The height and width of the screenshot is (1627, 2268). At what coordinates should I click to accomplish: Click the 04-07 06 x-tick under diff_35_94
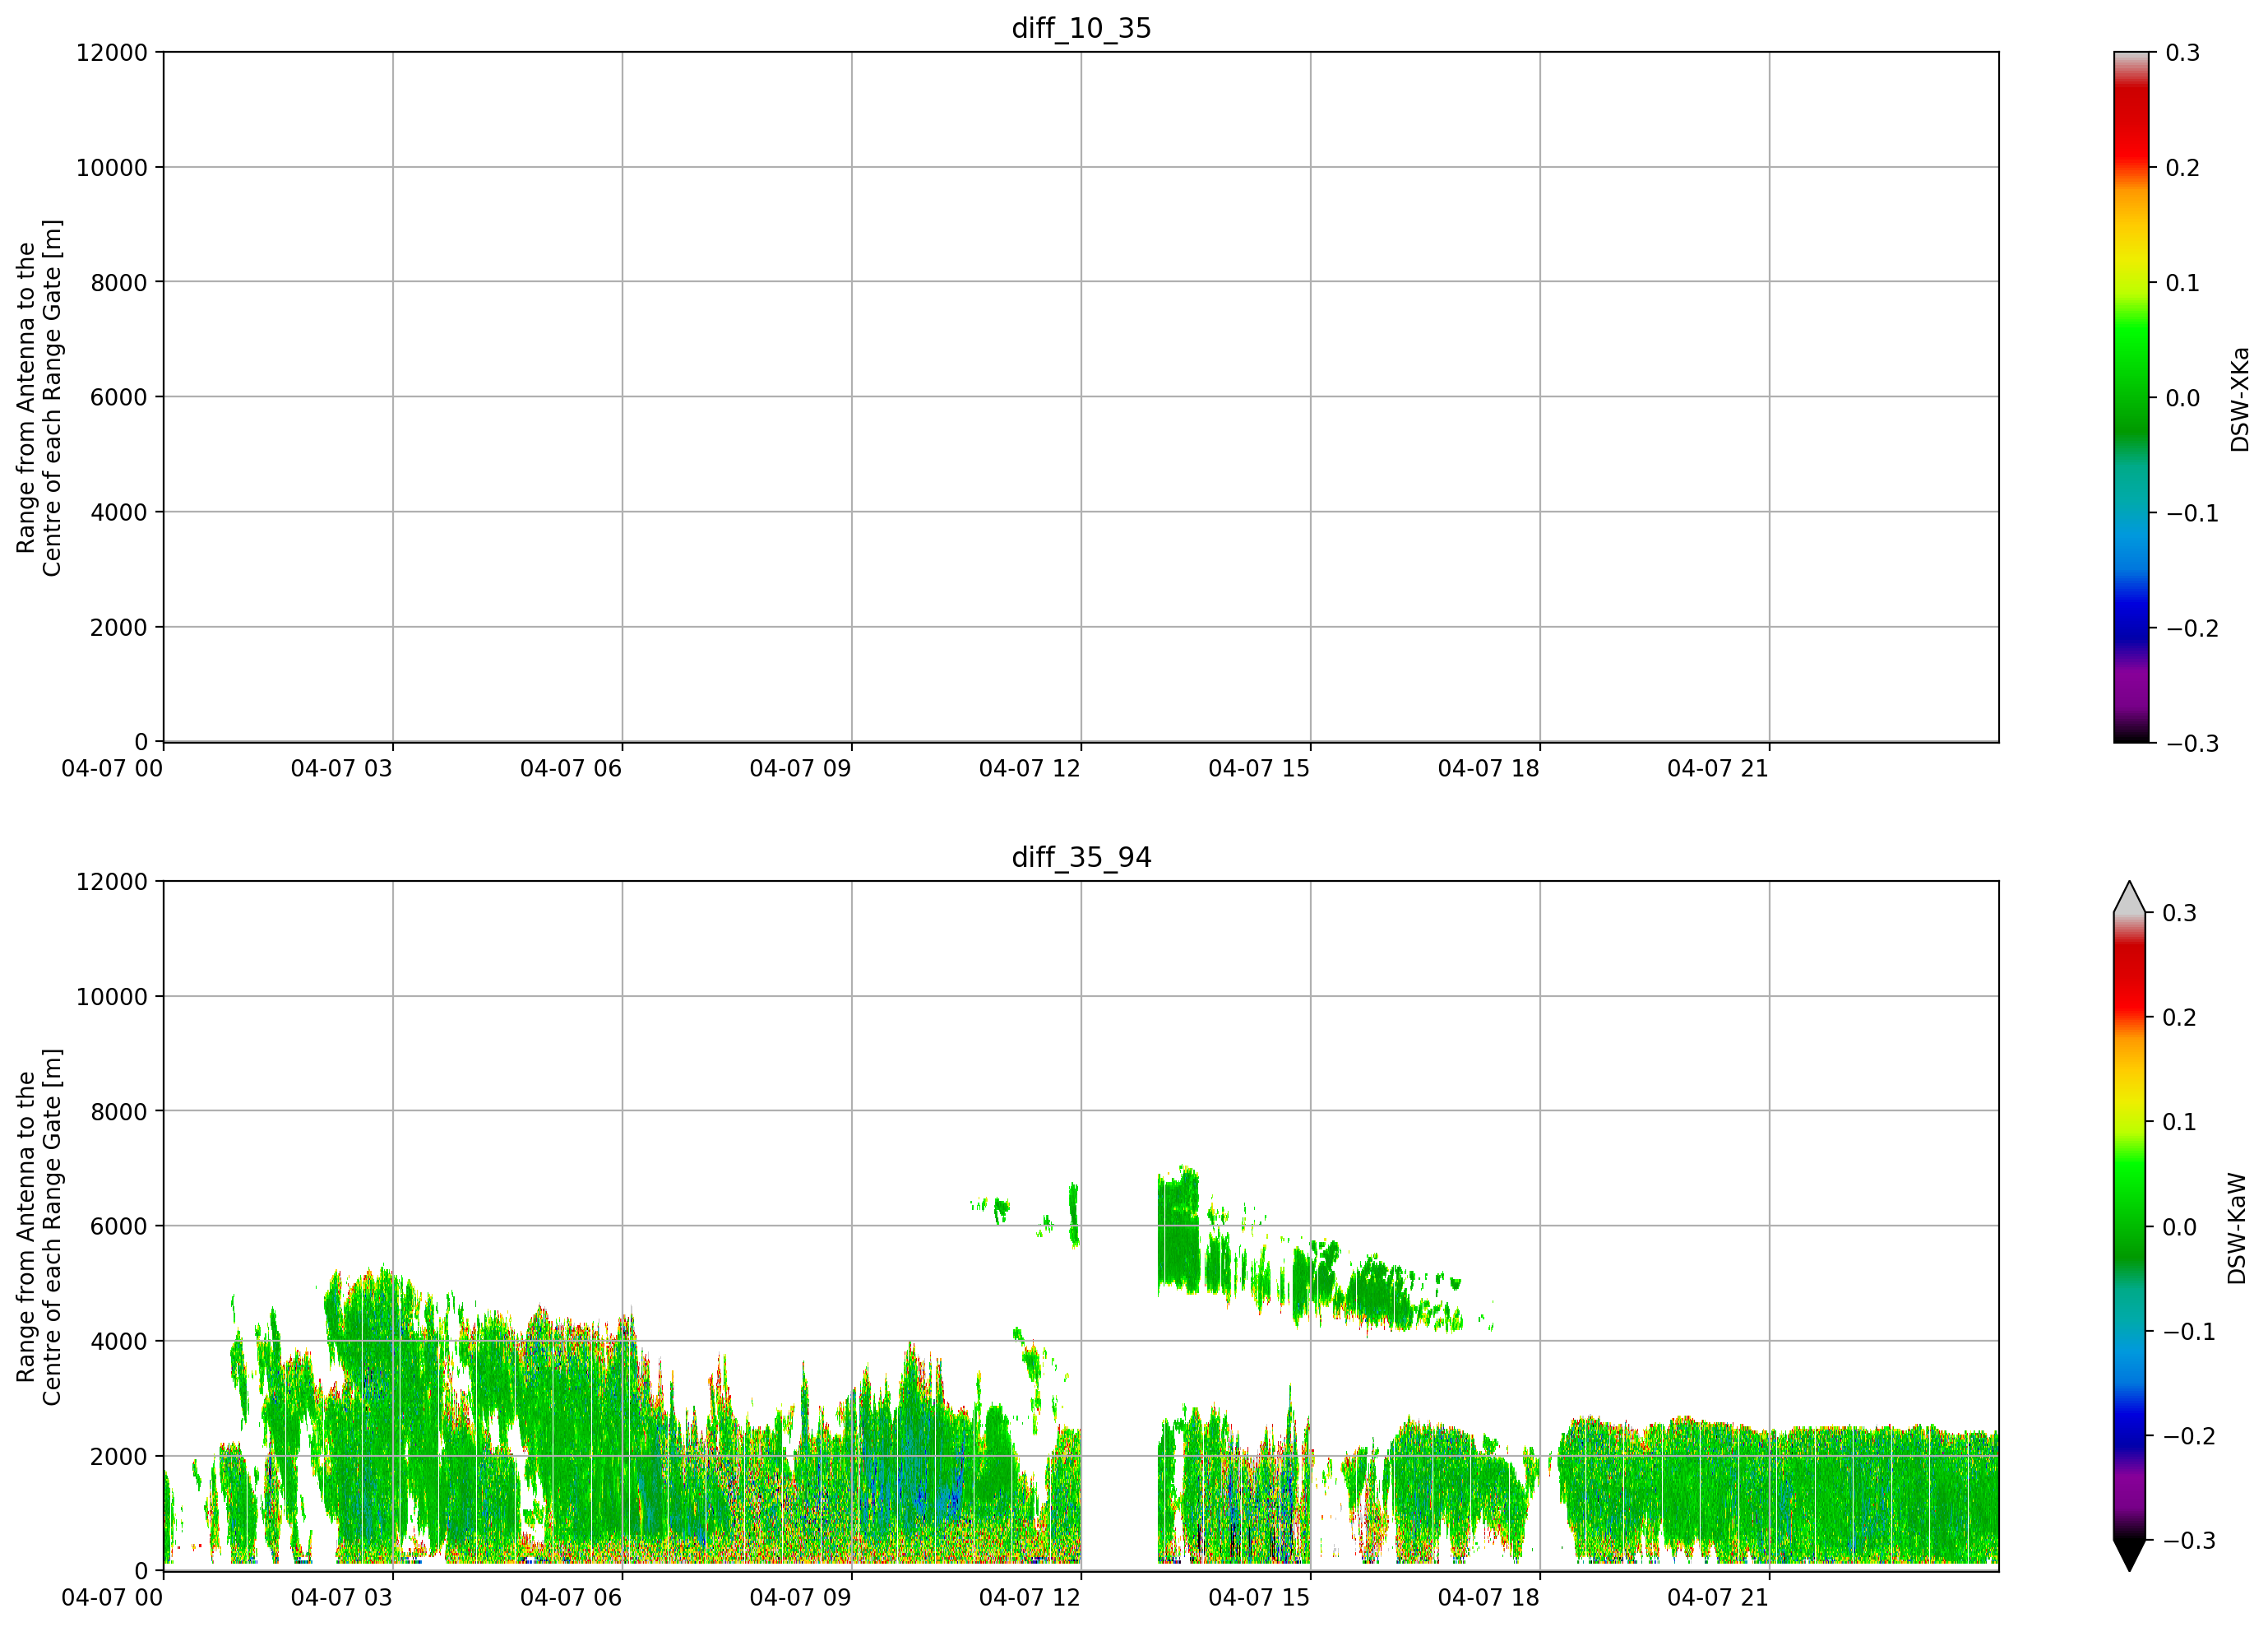point(571,1597)
